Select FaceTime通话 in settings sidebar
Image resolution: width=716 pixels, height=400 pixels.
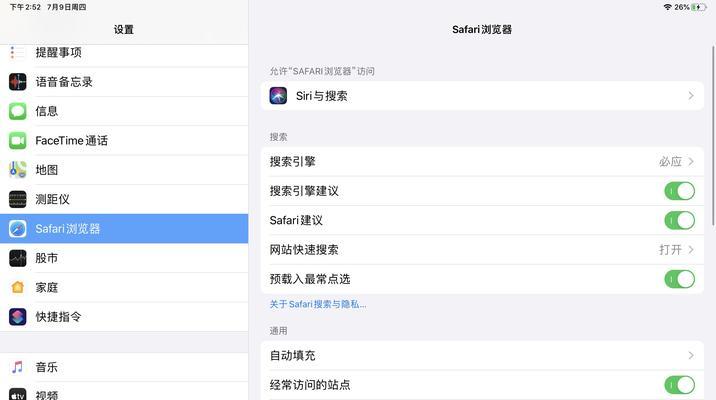(124, 141)
